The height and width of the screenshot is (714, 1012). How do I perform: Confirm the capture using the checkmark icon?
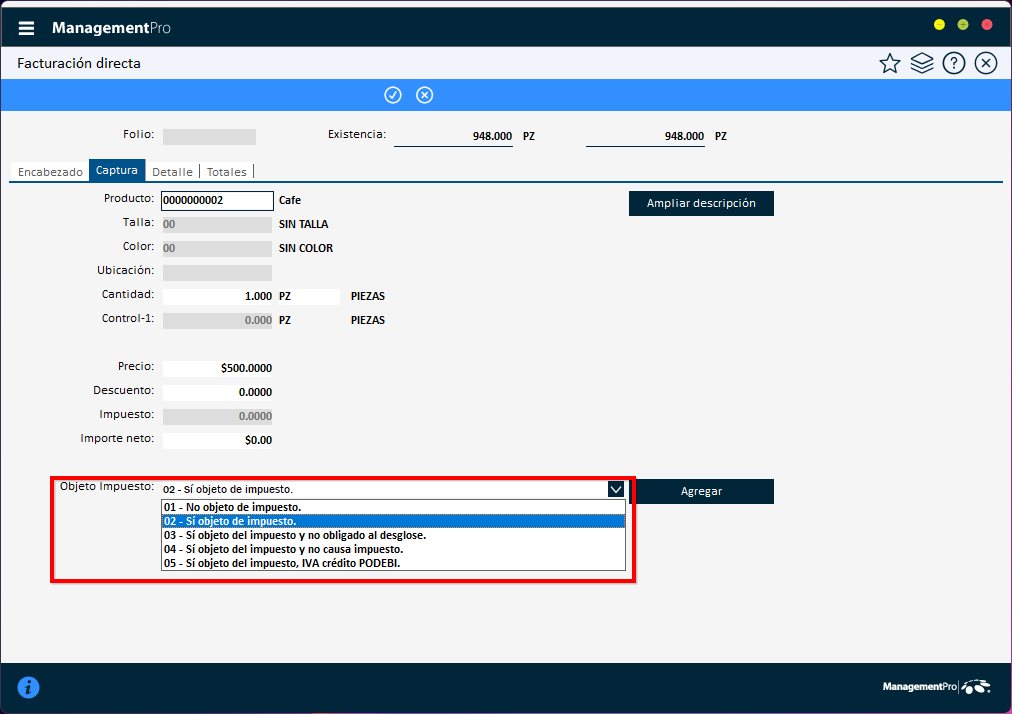393,94
